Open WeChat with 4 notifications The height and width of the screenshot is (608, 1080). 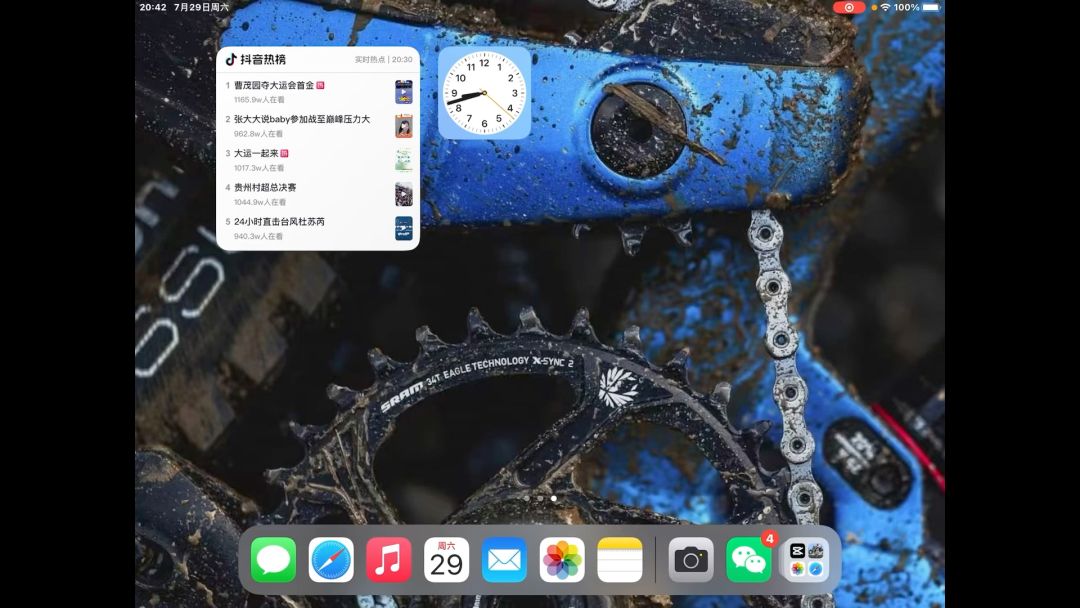click(x=749, y=560)
